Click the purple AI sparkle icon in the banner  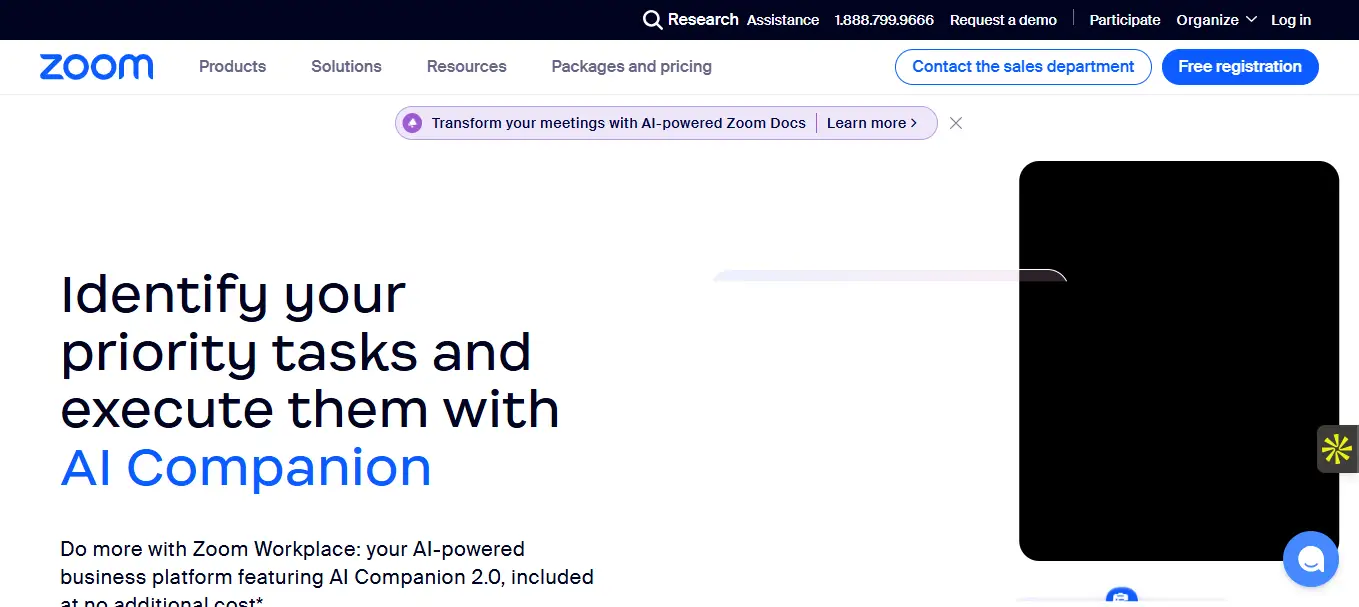click(x=413, y=122)
